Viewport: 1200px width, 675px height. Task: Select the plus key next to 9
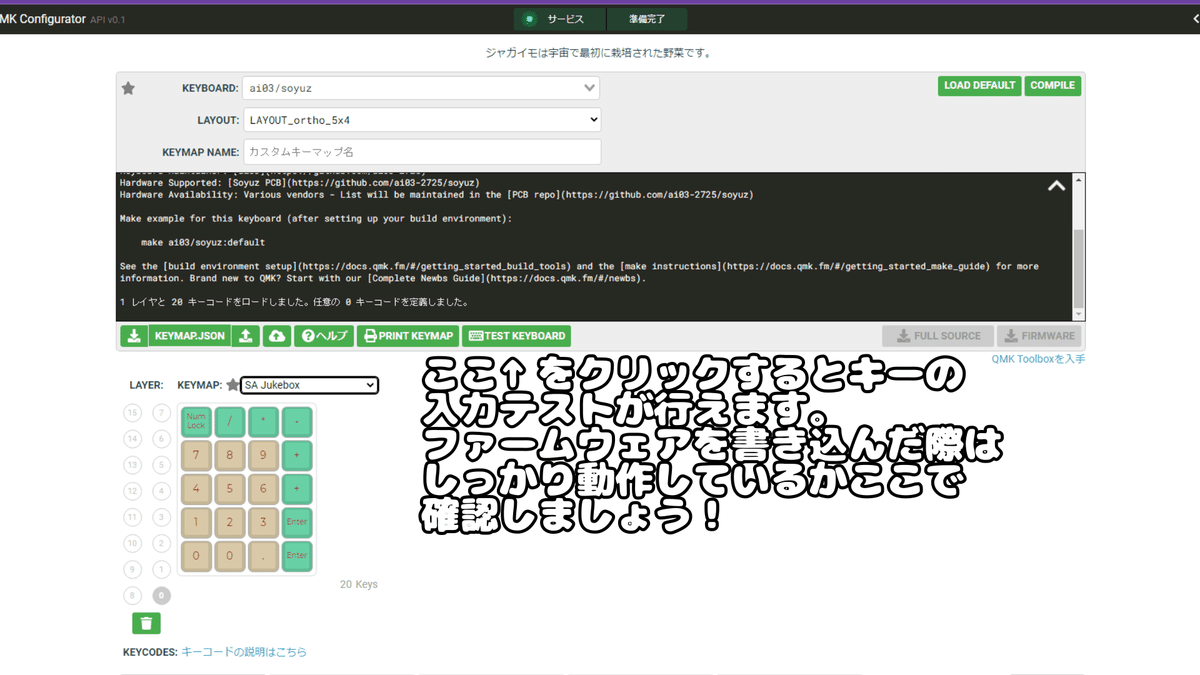pyautogui.click(x=297, y=456)
